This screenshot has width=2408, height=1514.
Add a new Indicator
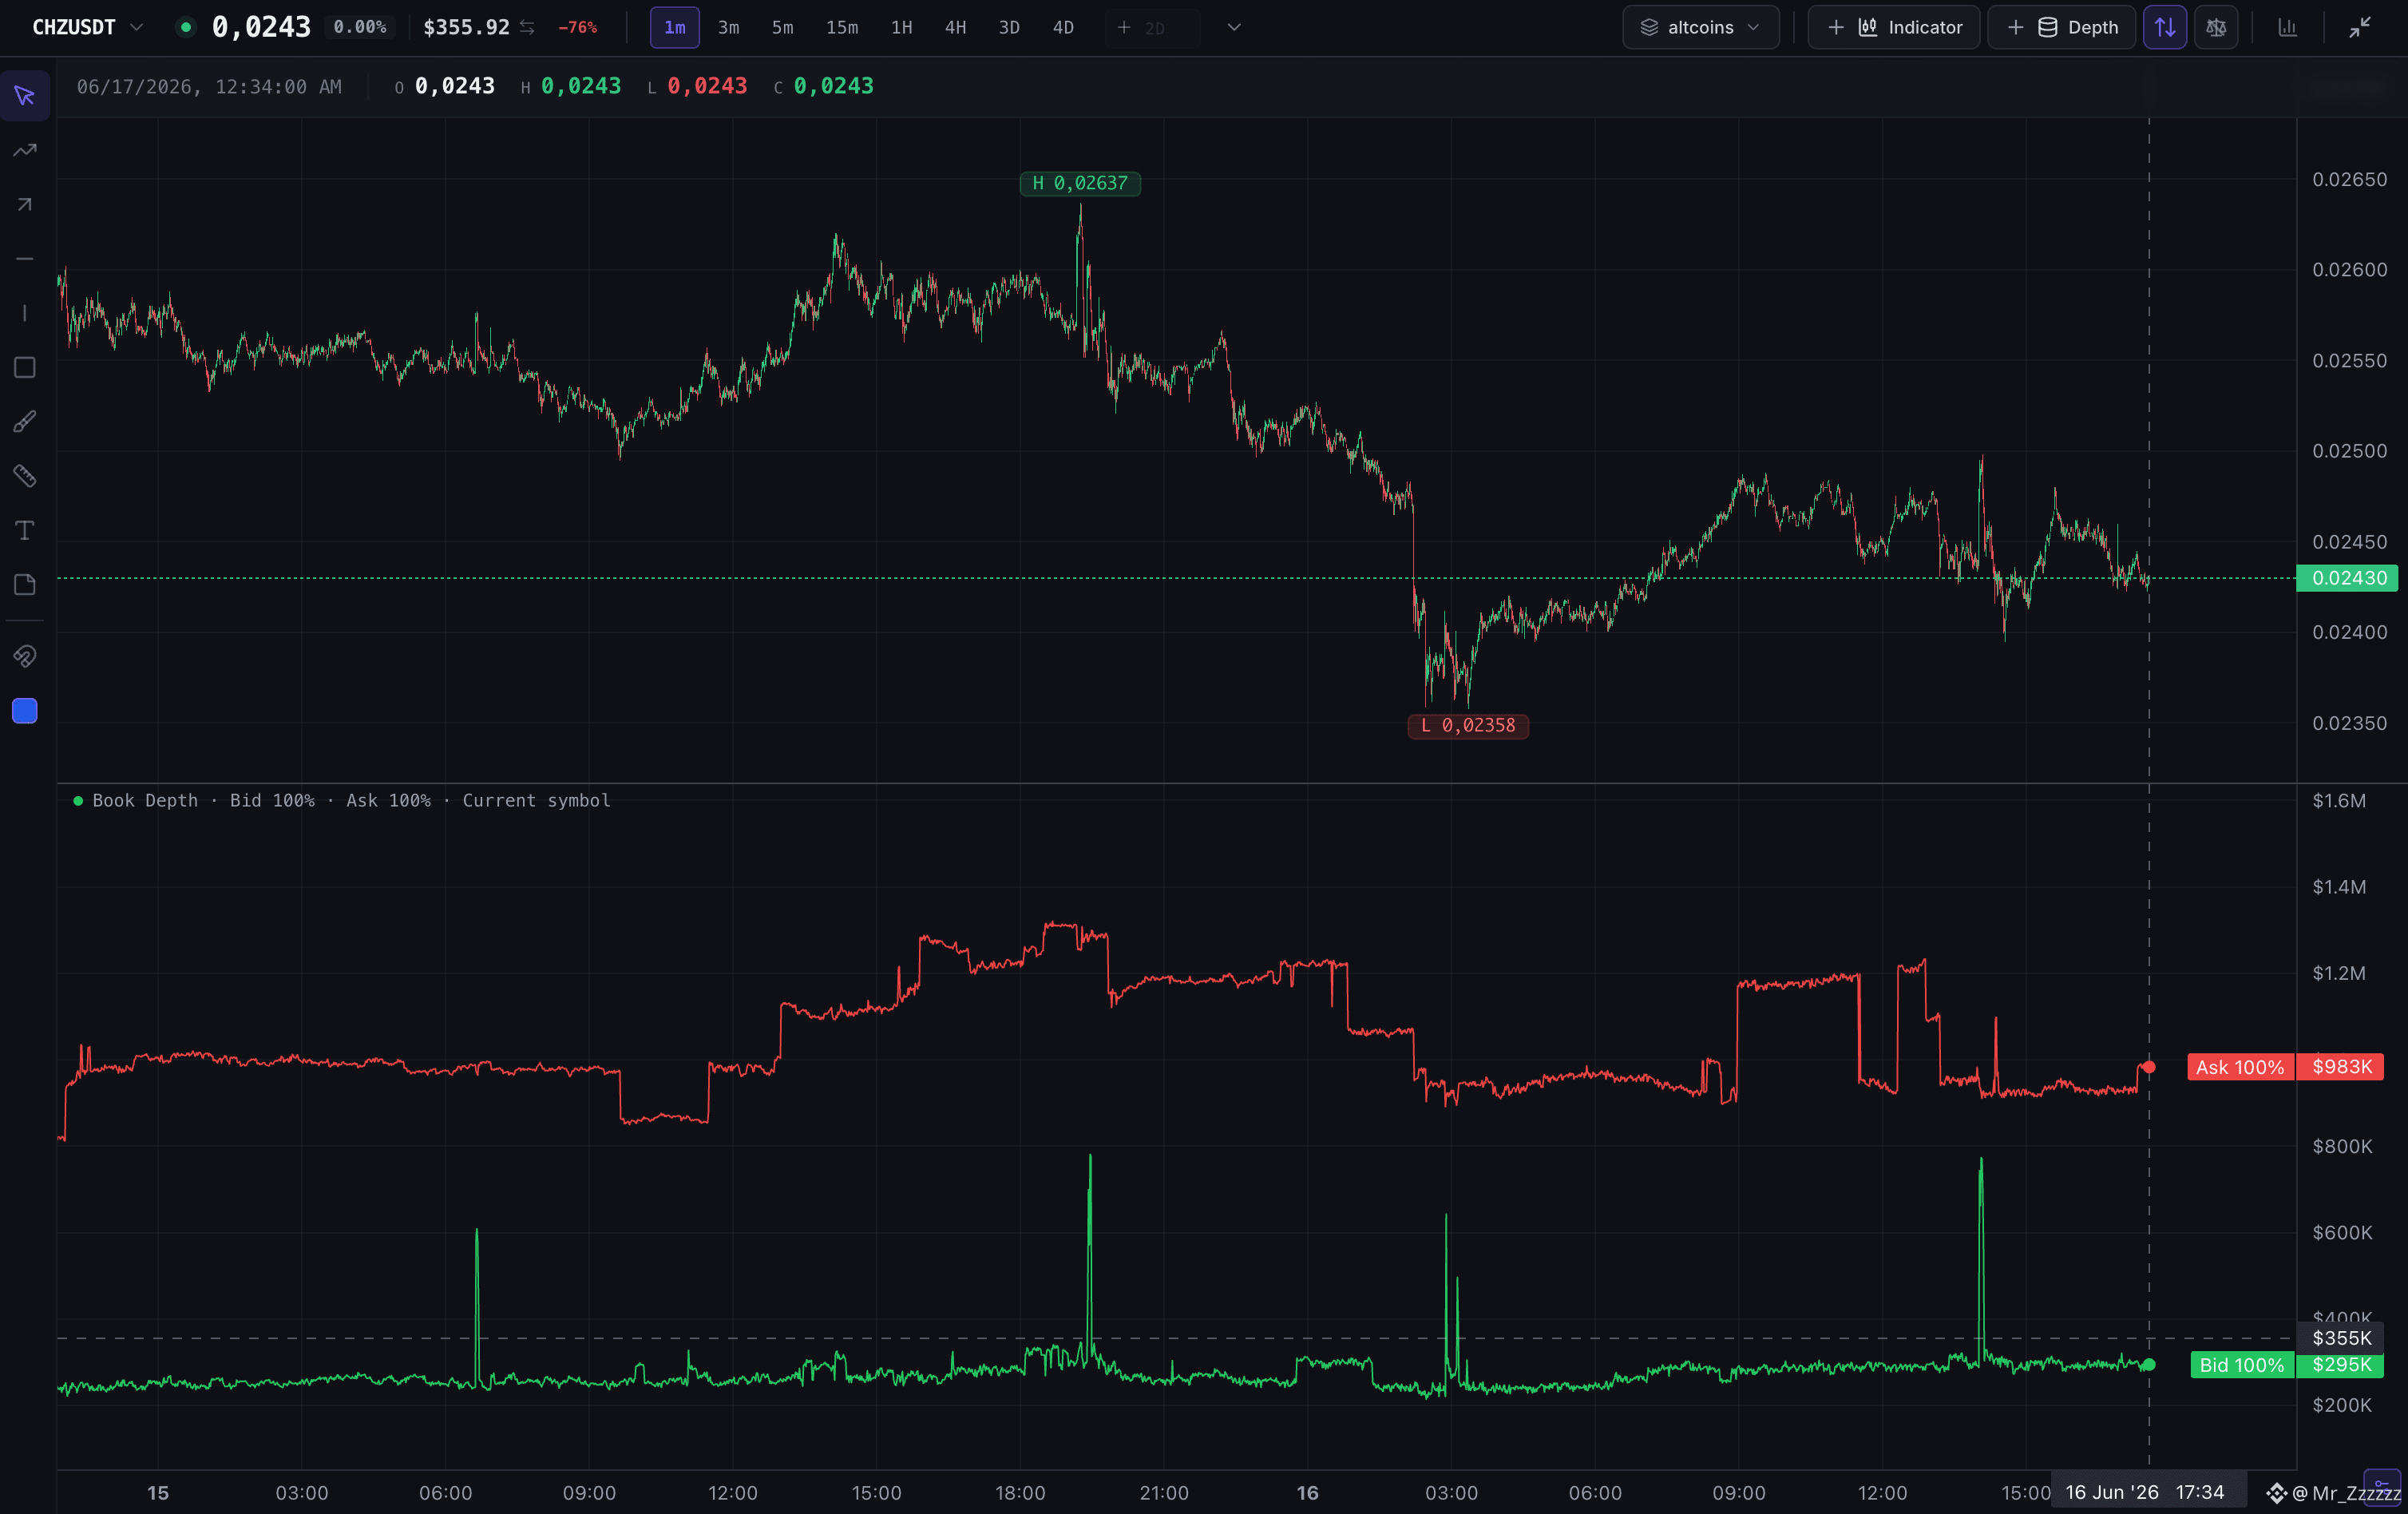[x=1894, y=28]
